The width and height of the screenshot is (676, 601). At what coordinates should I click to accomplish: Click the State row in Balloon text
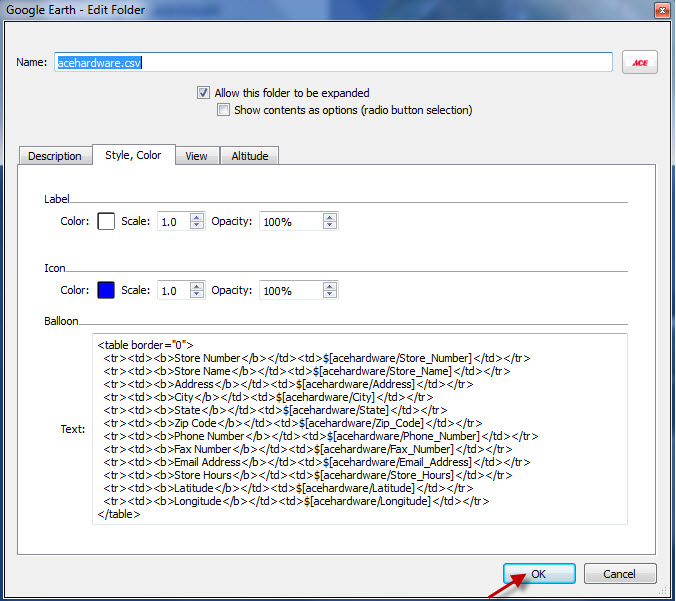click(275, 410)
